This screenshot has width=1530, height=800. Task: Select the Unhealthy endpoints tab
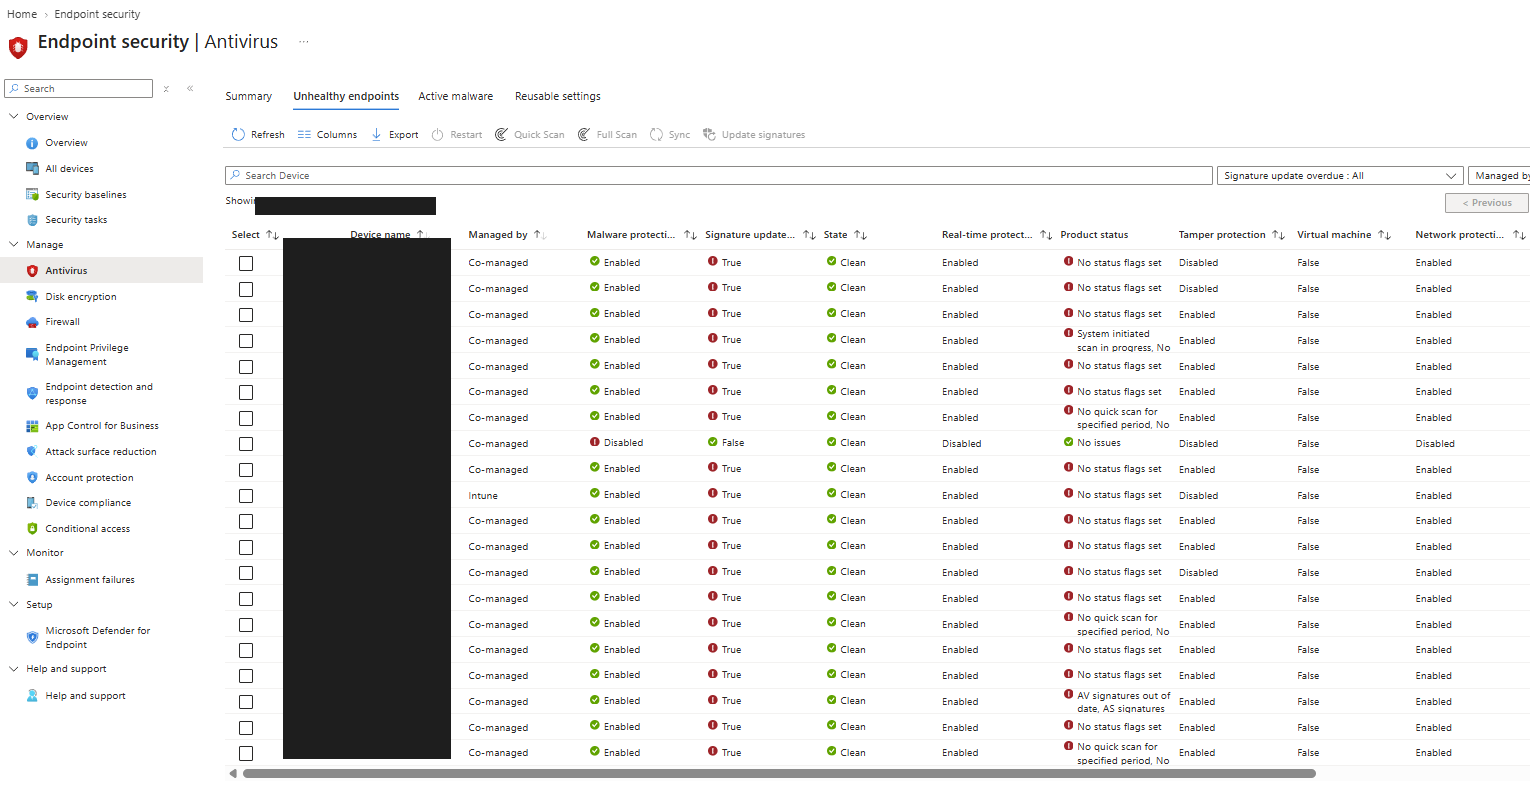coord(346,96)
